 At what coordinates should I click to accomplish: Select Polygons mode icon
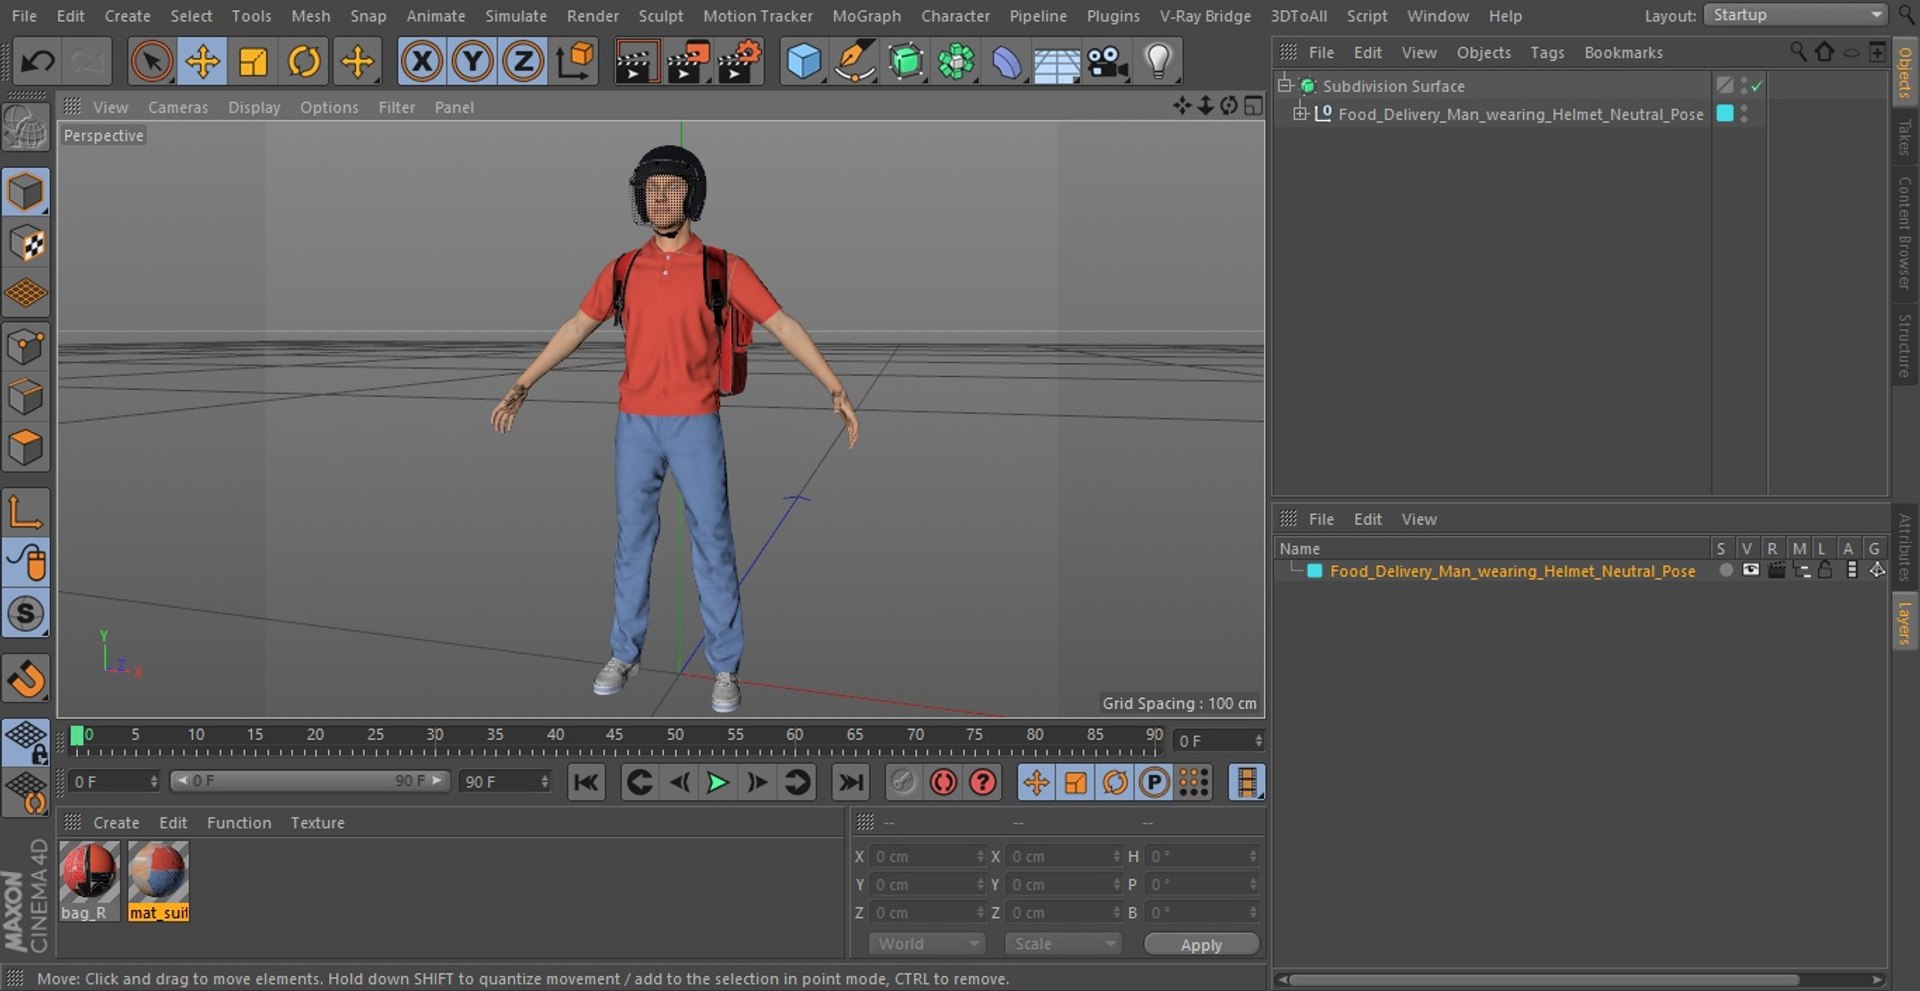point(26,448)
